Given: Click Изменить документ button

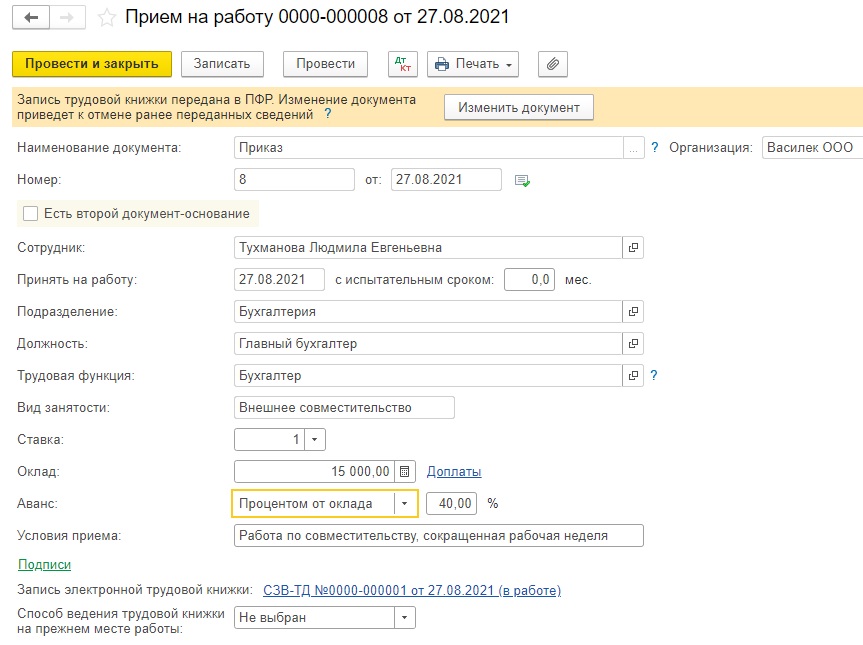Looking at the screenshot, I should [518, 107].
